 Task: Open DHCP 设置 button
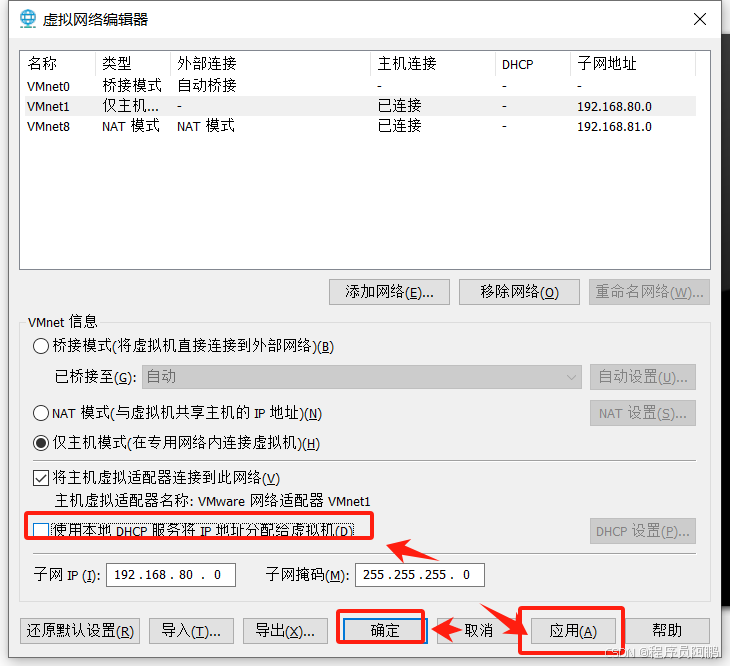[x=642, y=531]
